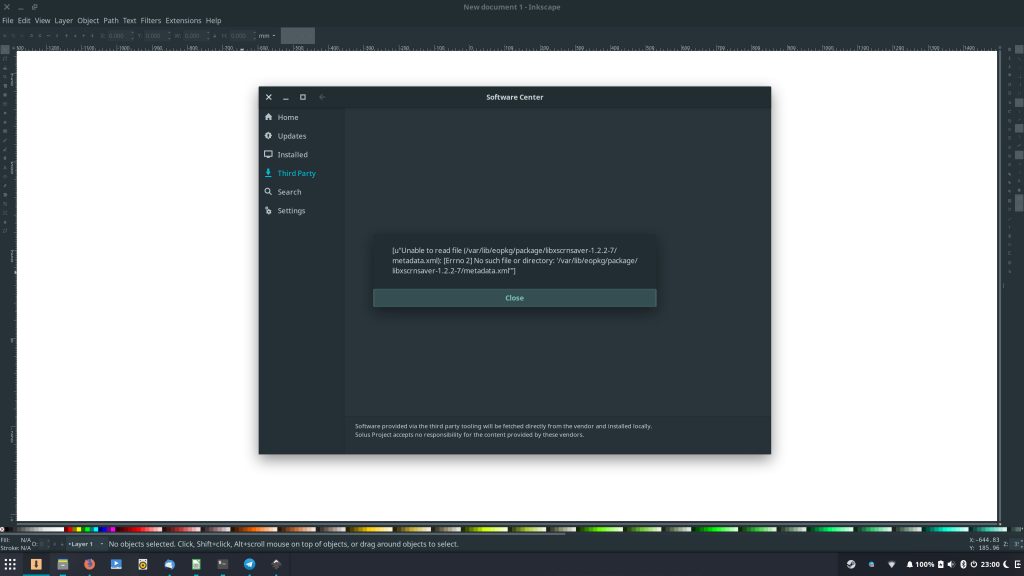
Task: Open the file manager from taskbar
Action: [x=63, y=564]
